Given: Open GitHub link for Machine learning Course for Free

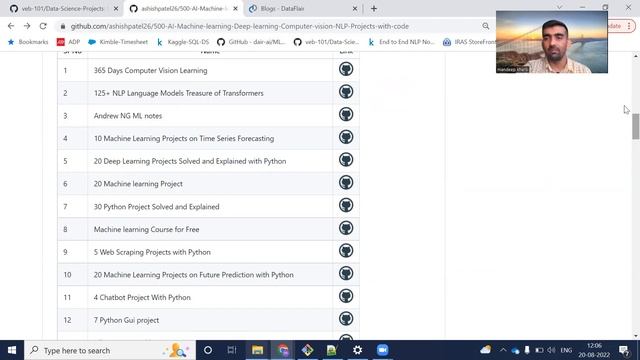Looking at the screenshot, I should [x=346, y=228].
